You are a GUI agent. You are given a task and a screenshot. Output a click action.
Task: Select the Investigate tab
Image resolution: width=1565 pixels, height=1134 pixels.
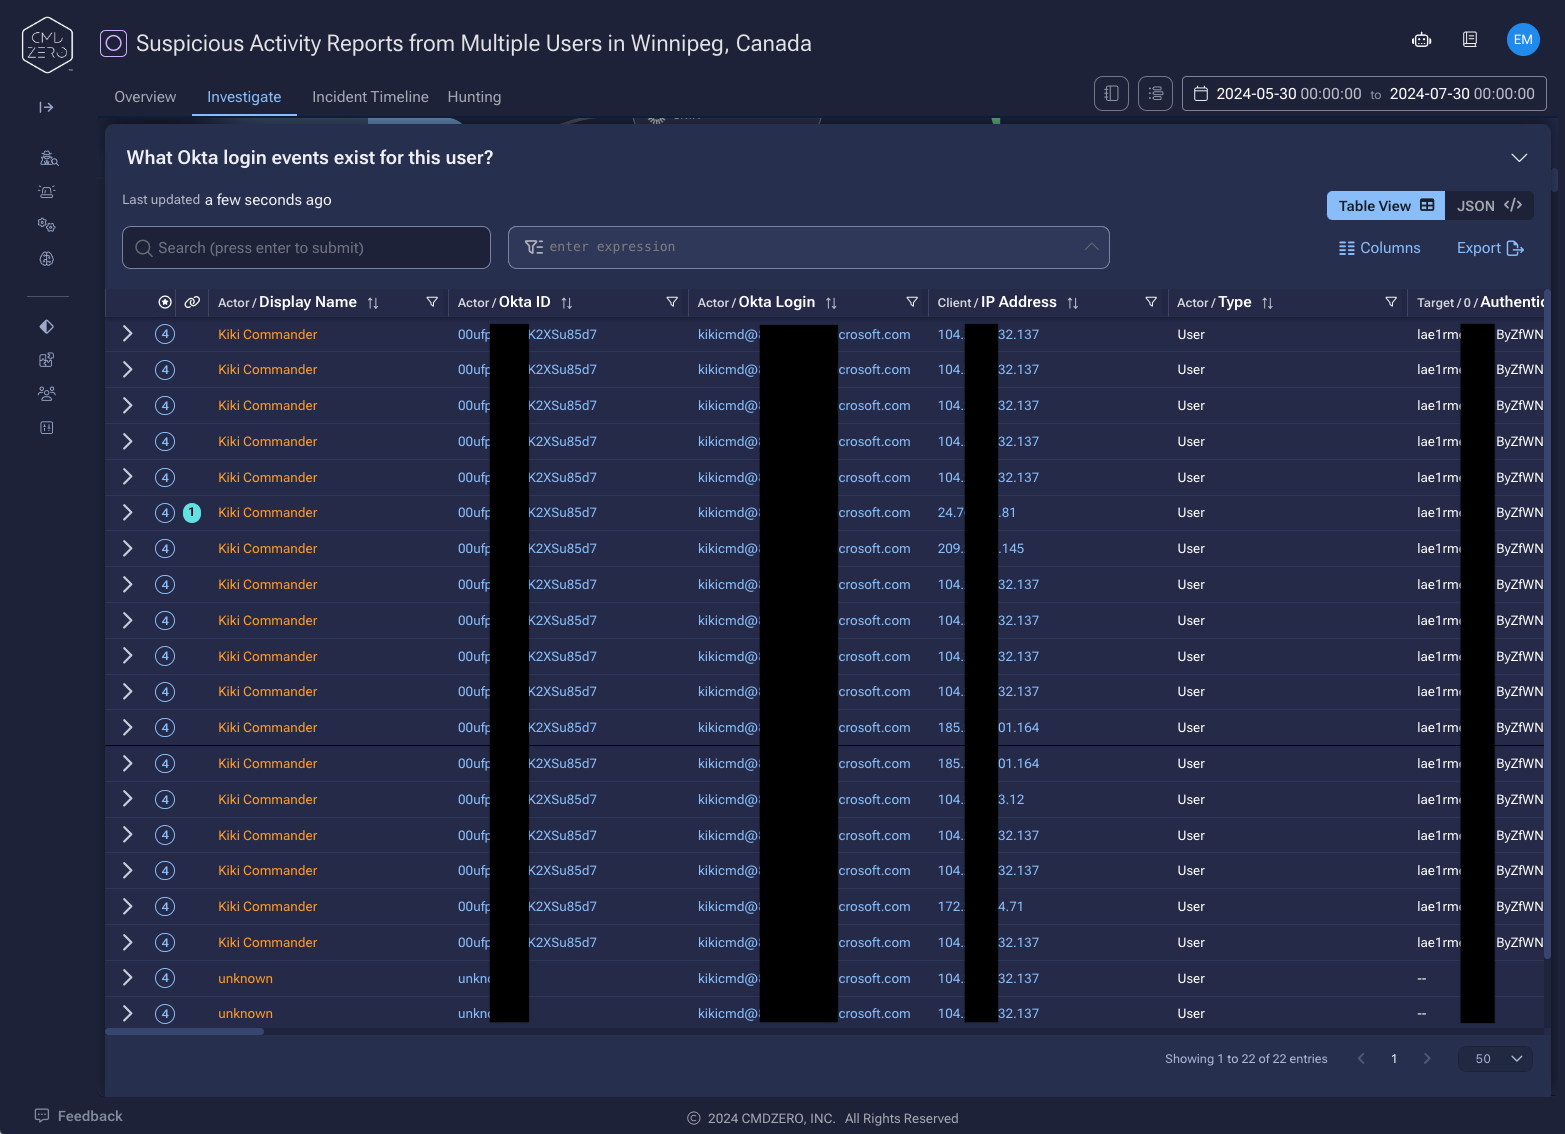click(244, 97)
